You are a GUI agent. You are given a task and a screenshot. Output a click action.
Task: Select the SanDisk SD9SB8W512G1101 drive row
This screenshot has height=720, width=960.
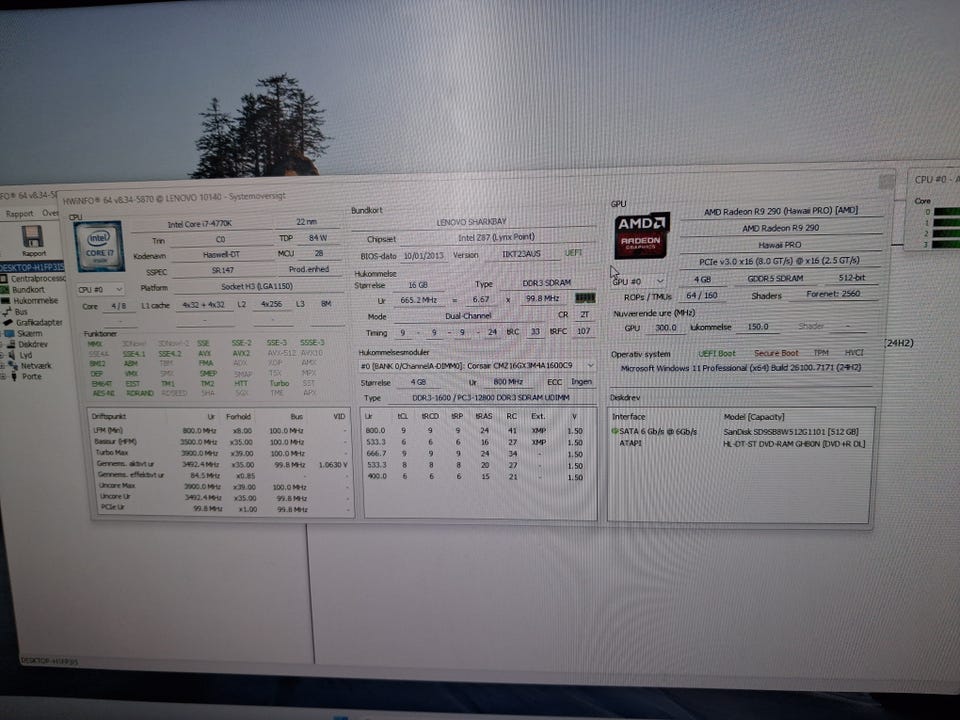click(740, 432)
